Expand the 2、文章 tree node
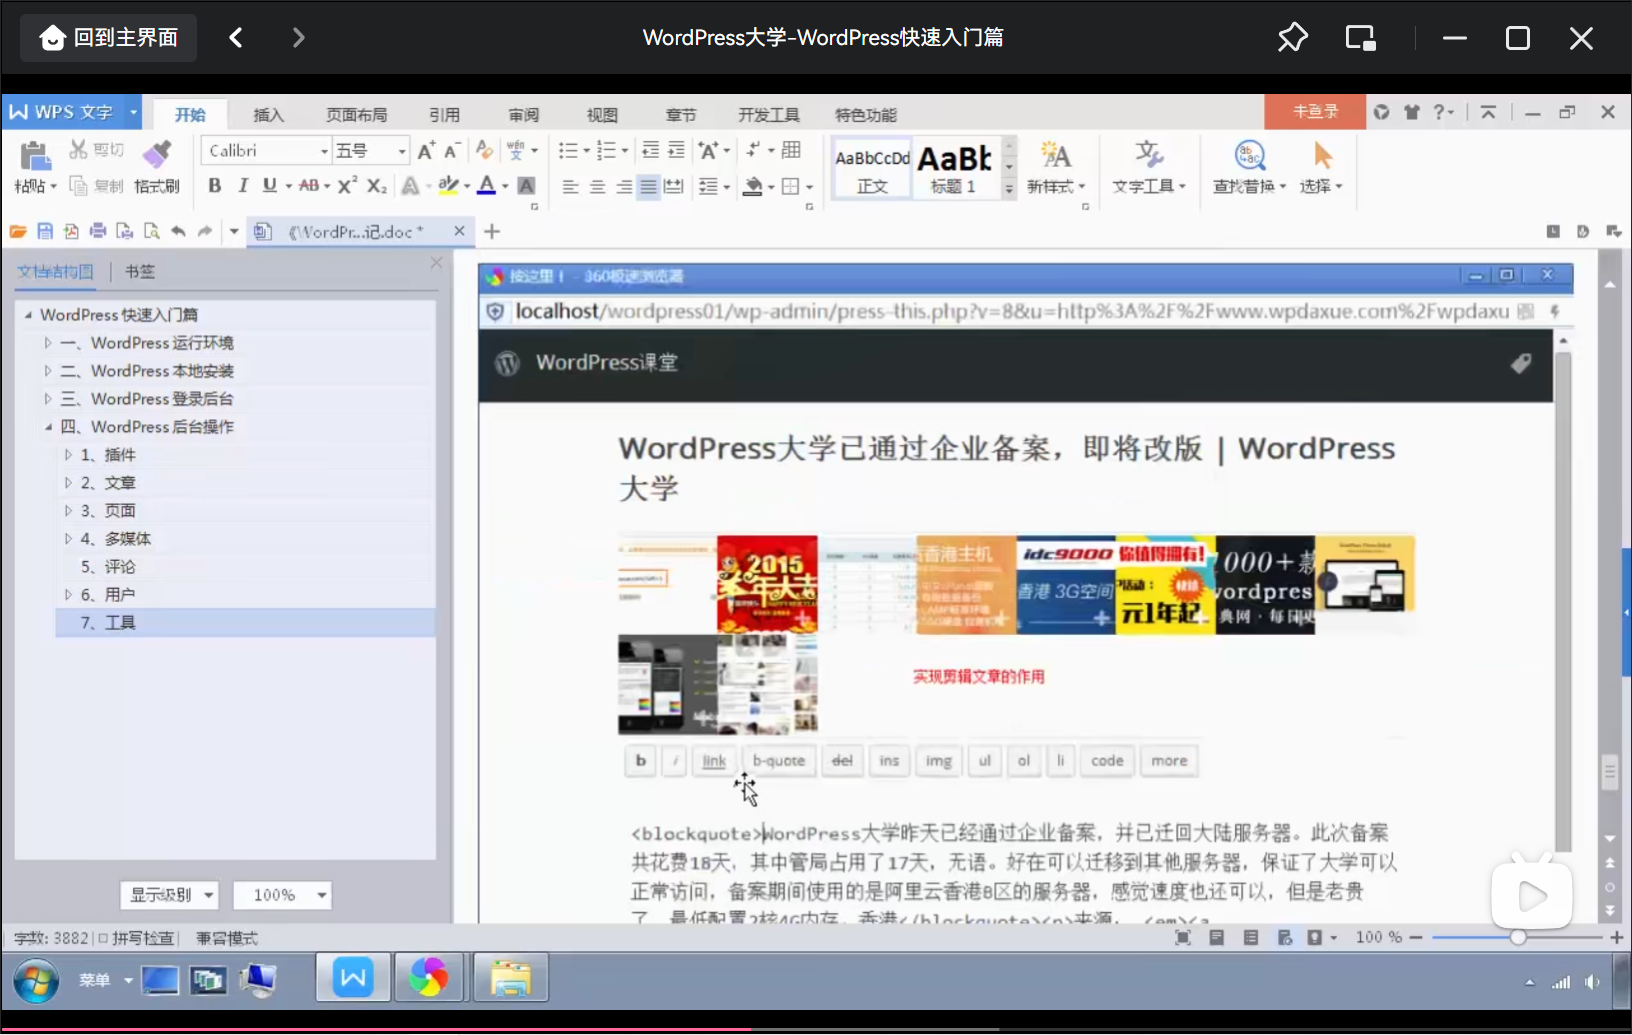 click(x=68, y=483)
